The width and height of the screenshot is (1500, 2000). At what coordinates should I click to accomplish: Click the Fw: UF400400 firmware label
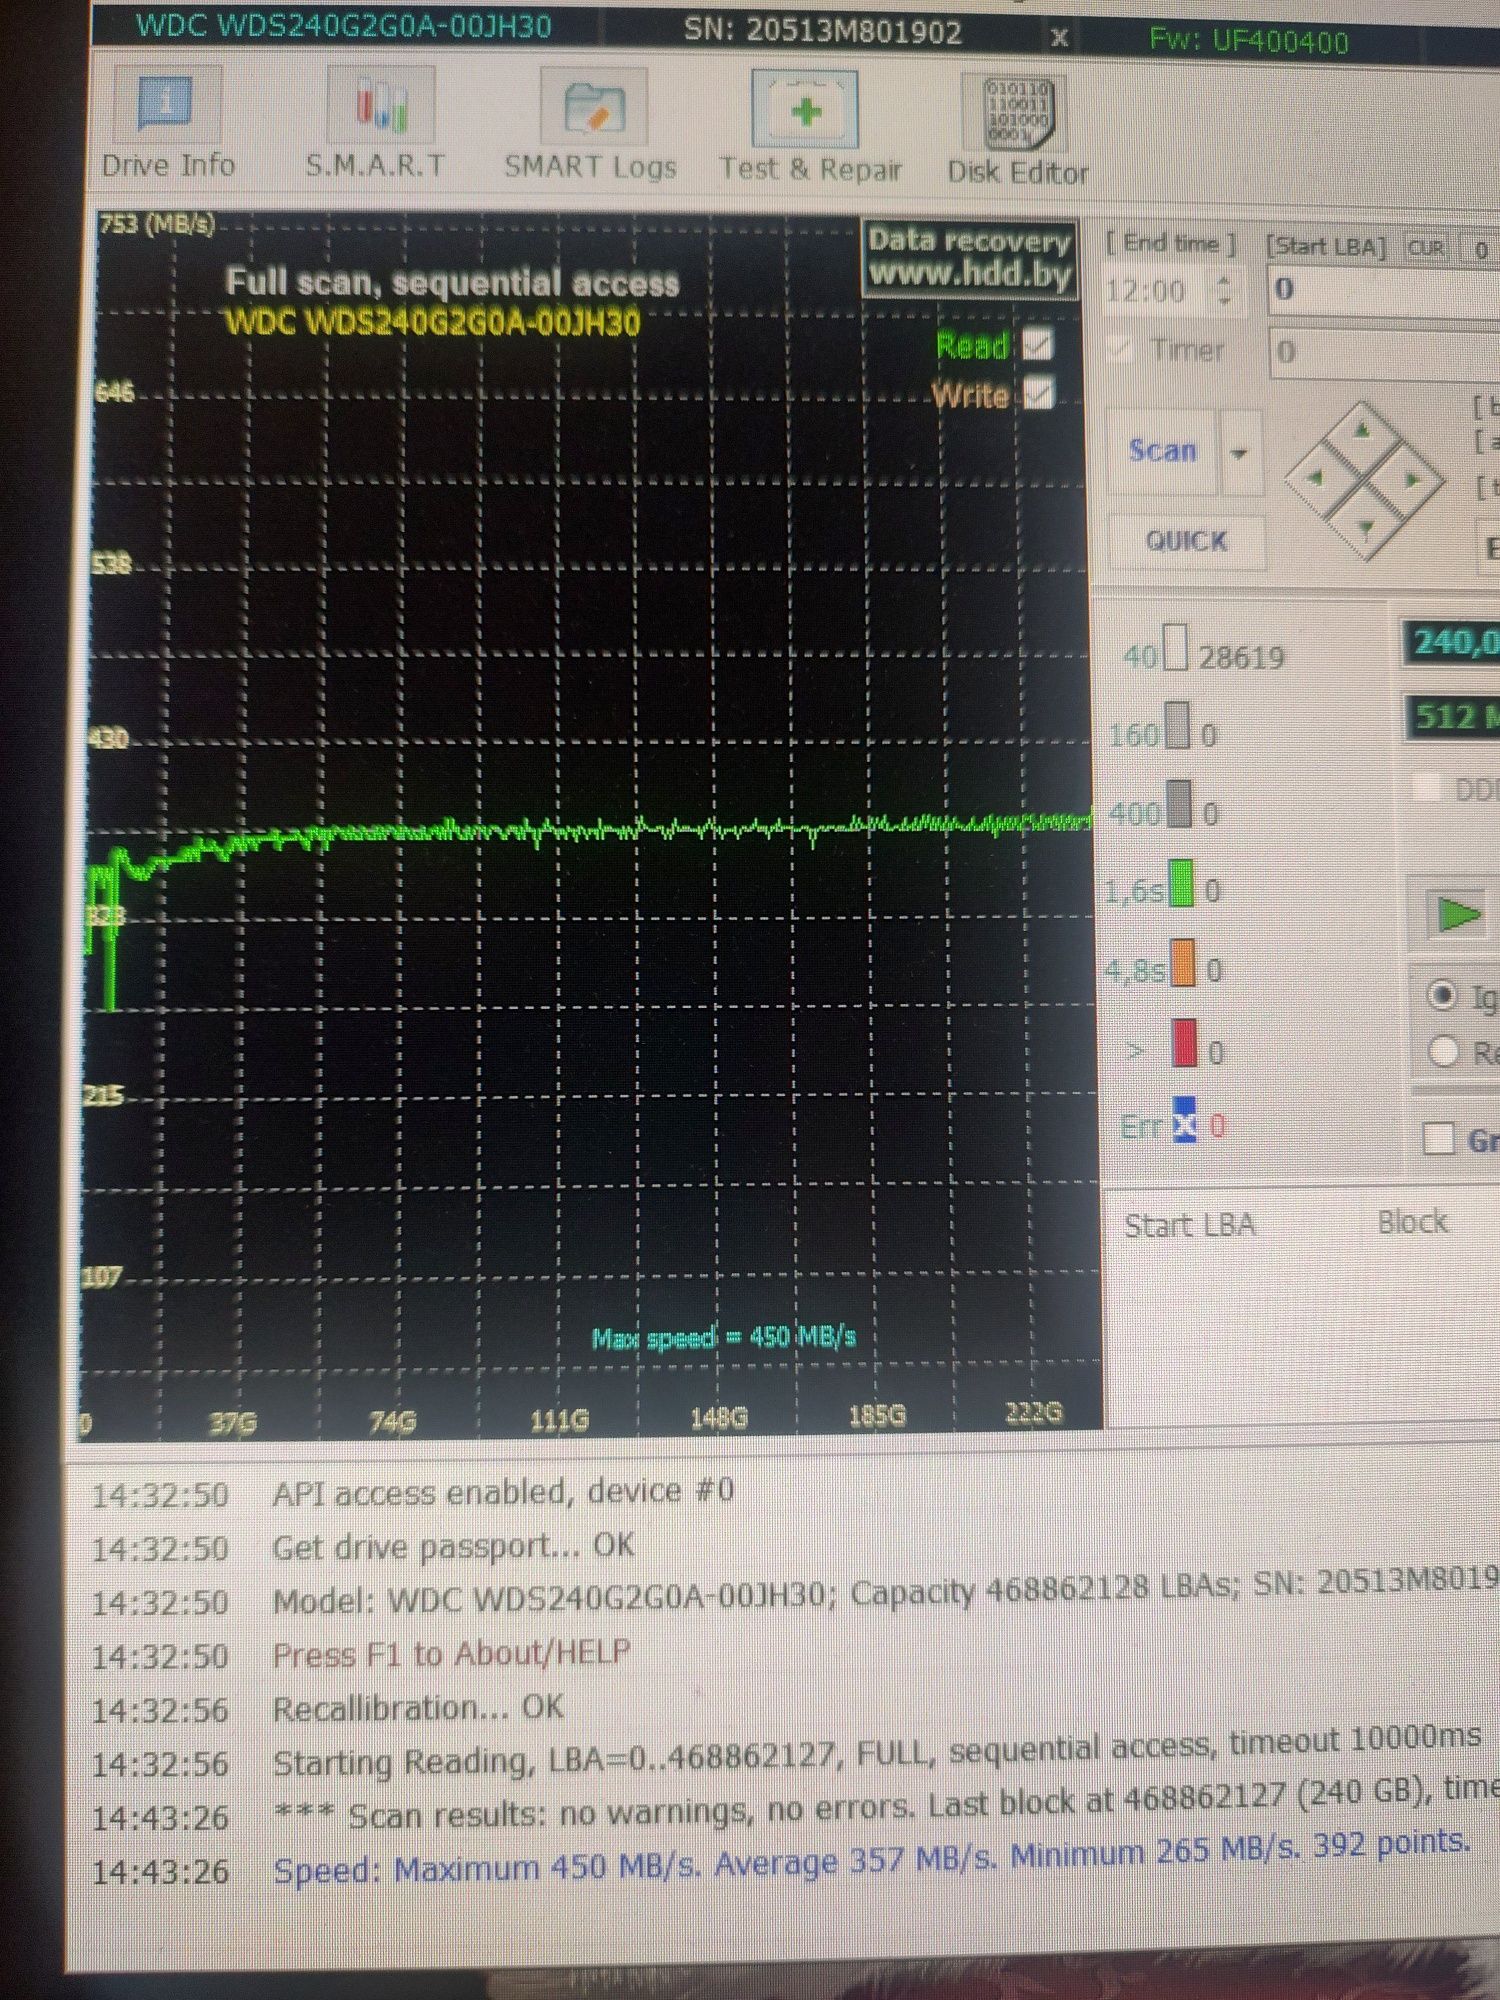tap(1248, 41)
